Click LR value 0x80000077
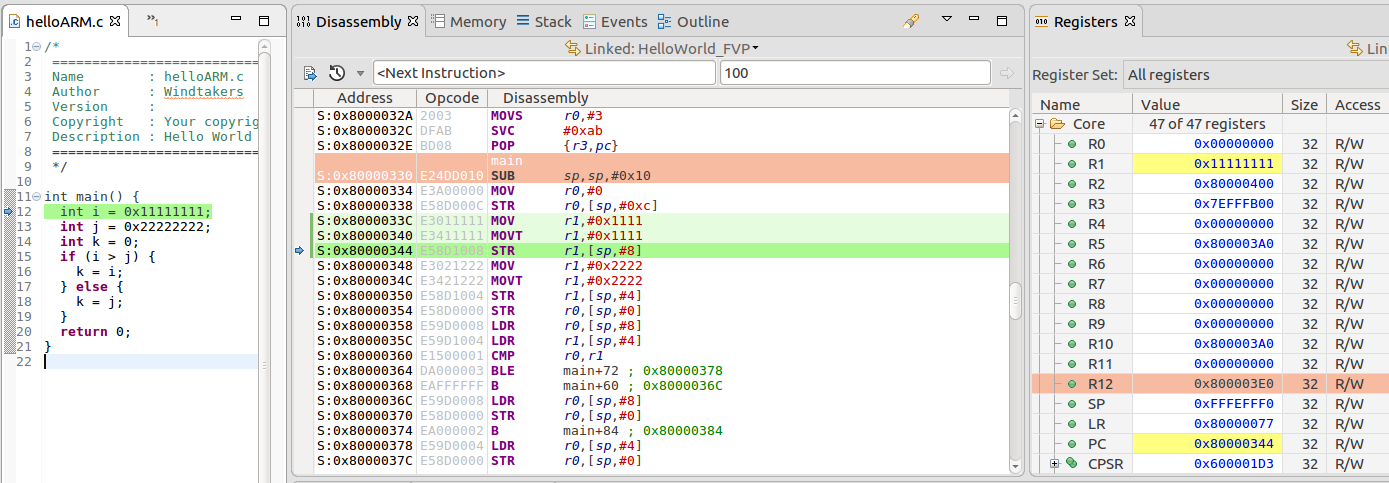The width and height of the screenshot is (1389, 483). [x=1233, y=424]
